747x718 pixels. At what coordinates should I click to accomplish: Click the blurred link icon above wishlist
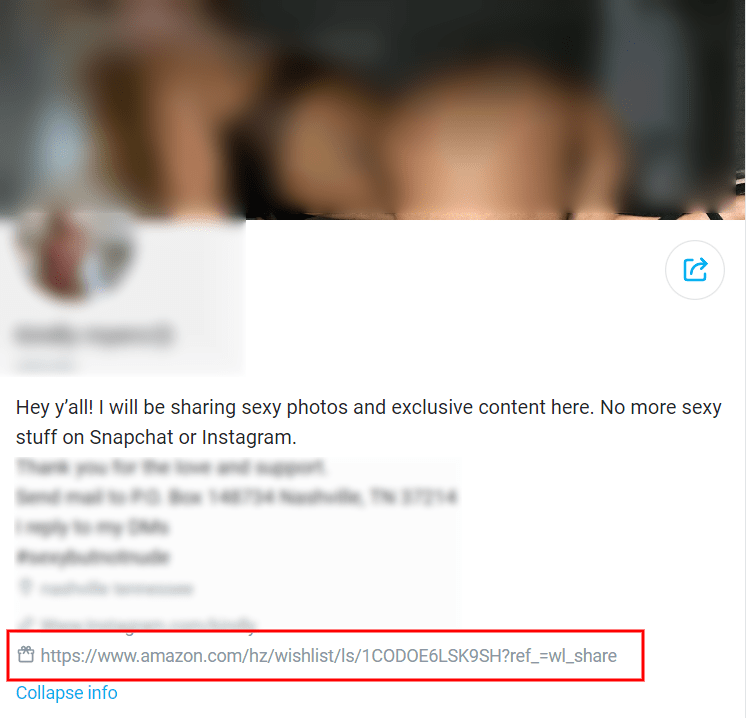pos(26,623)
